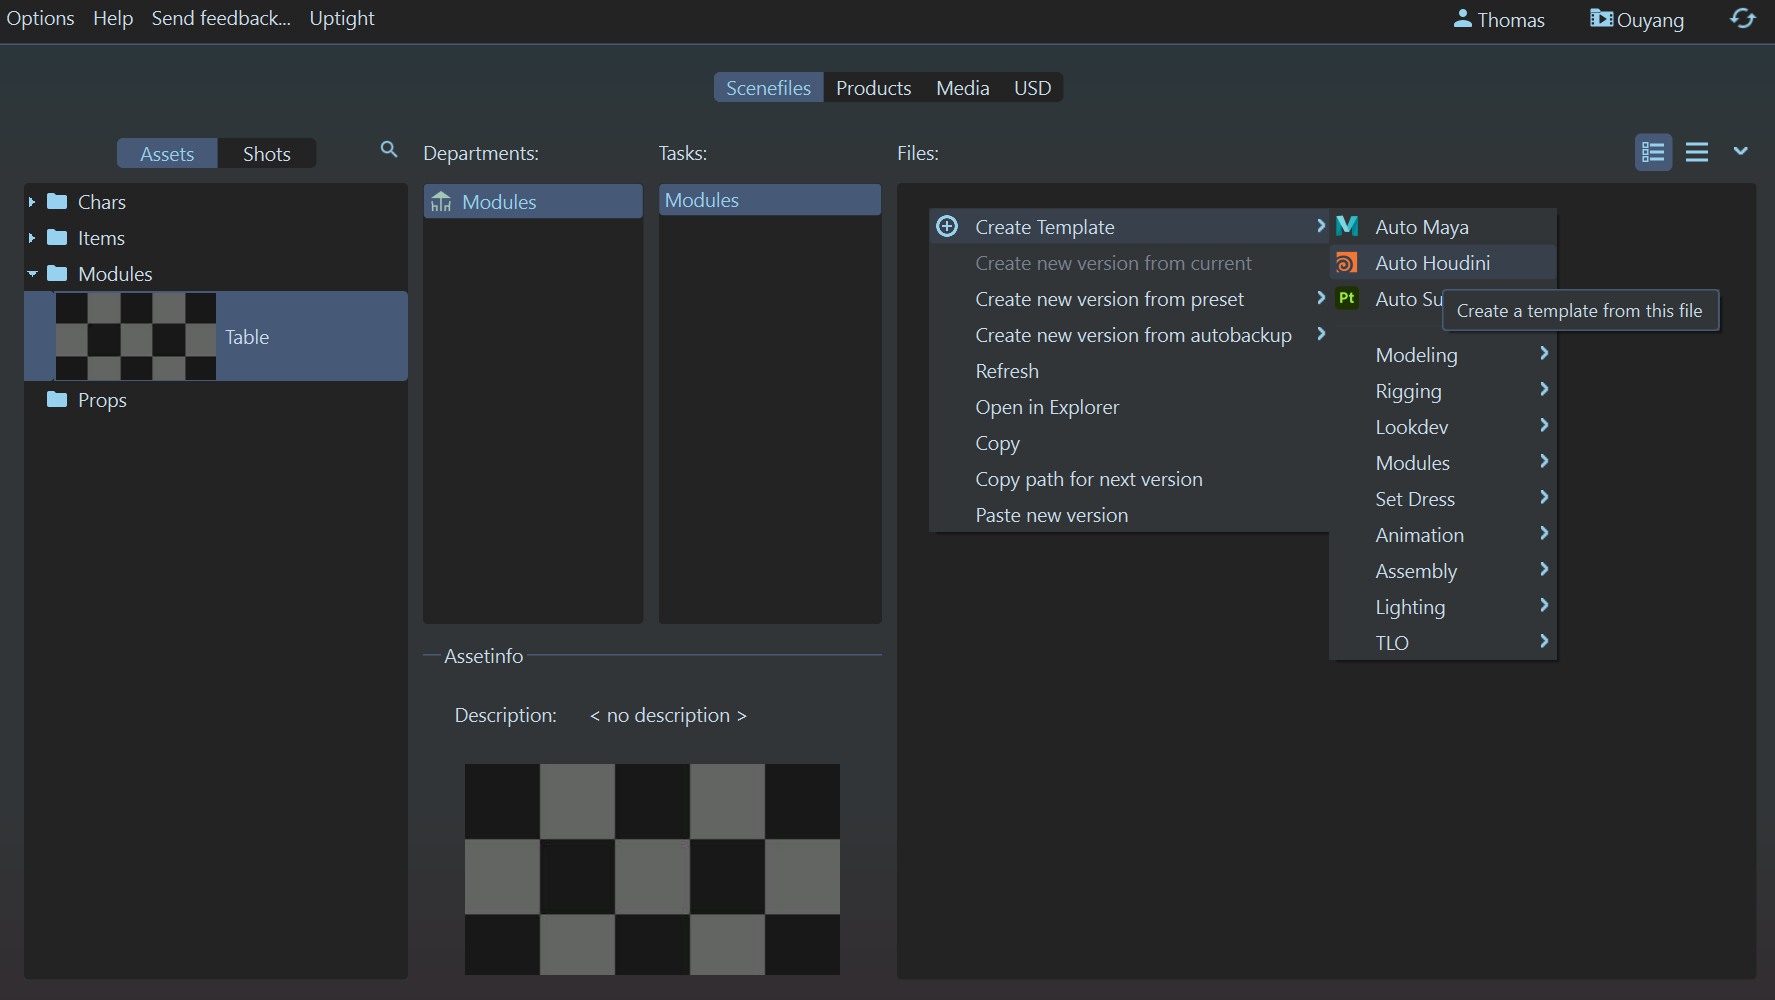Image resolution: width=1775 pixels, height=1000 pixels.
Task: Click the plus icon next to Create Template
Action: (947, 227)
